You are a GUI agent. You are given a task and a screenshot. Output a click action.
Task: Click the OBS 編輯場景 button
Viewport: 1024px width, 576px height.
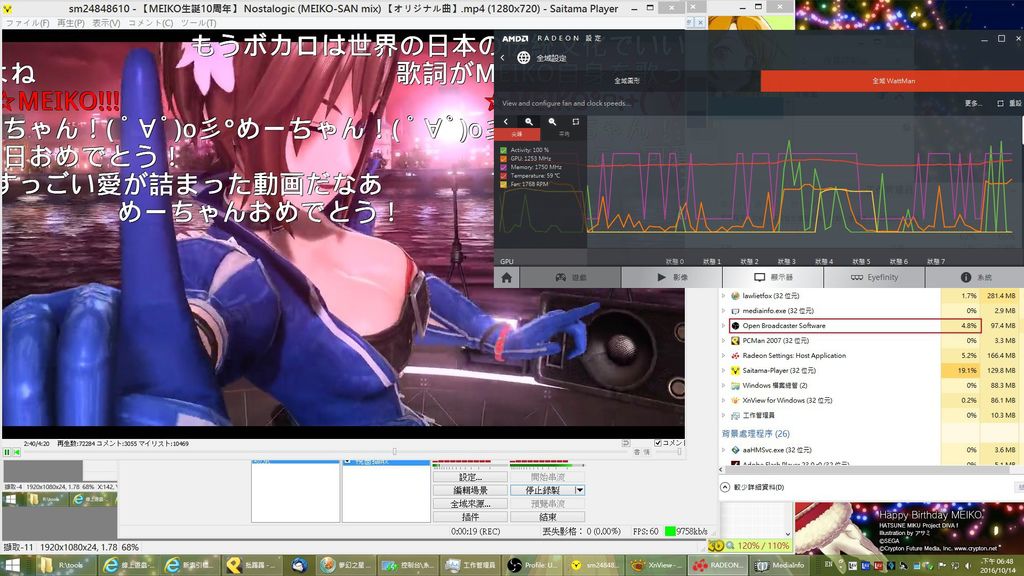tap(470, 490)
